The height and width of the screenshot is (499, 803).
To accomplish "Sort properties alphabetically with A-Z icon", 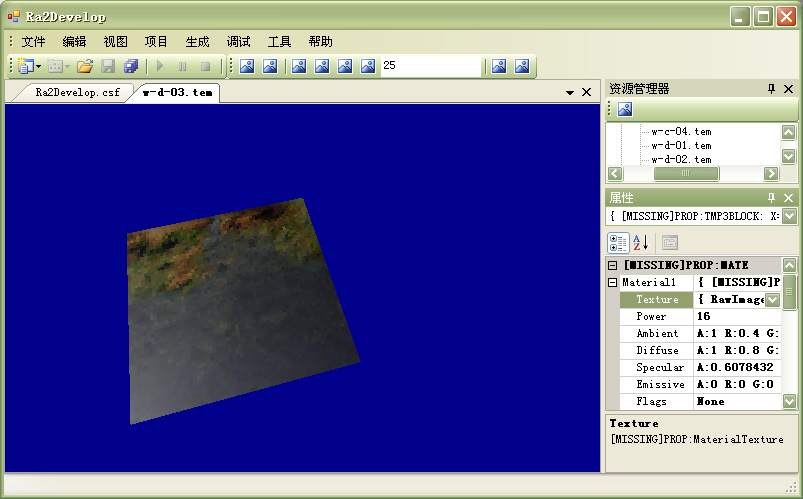I will pyautogui.click(x=641, y=242).
